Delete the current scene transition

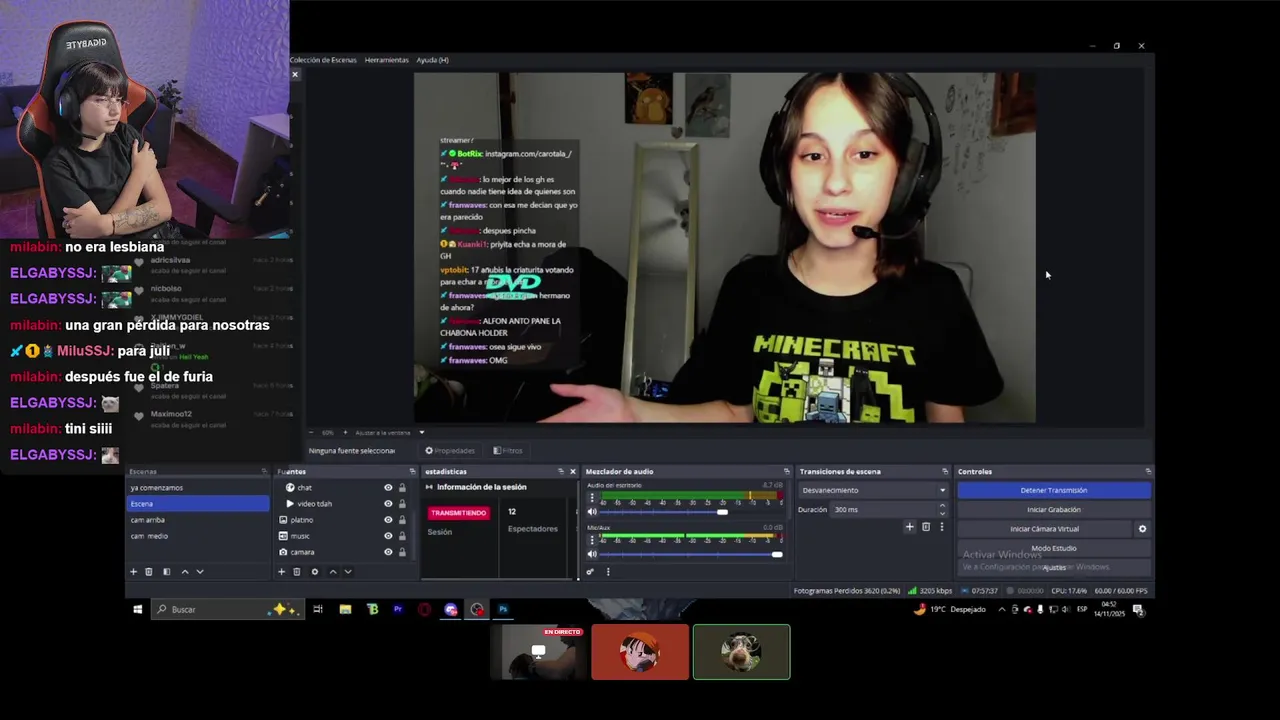pos(926,527)
